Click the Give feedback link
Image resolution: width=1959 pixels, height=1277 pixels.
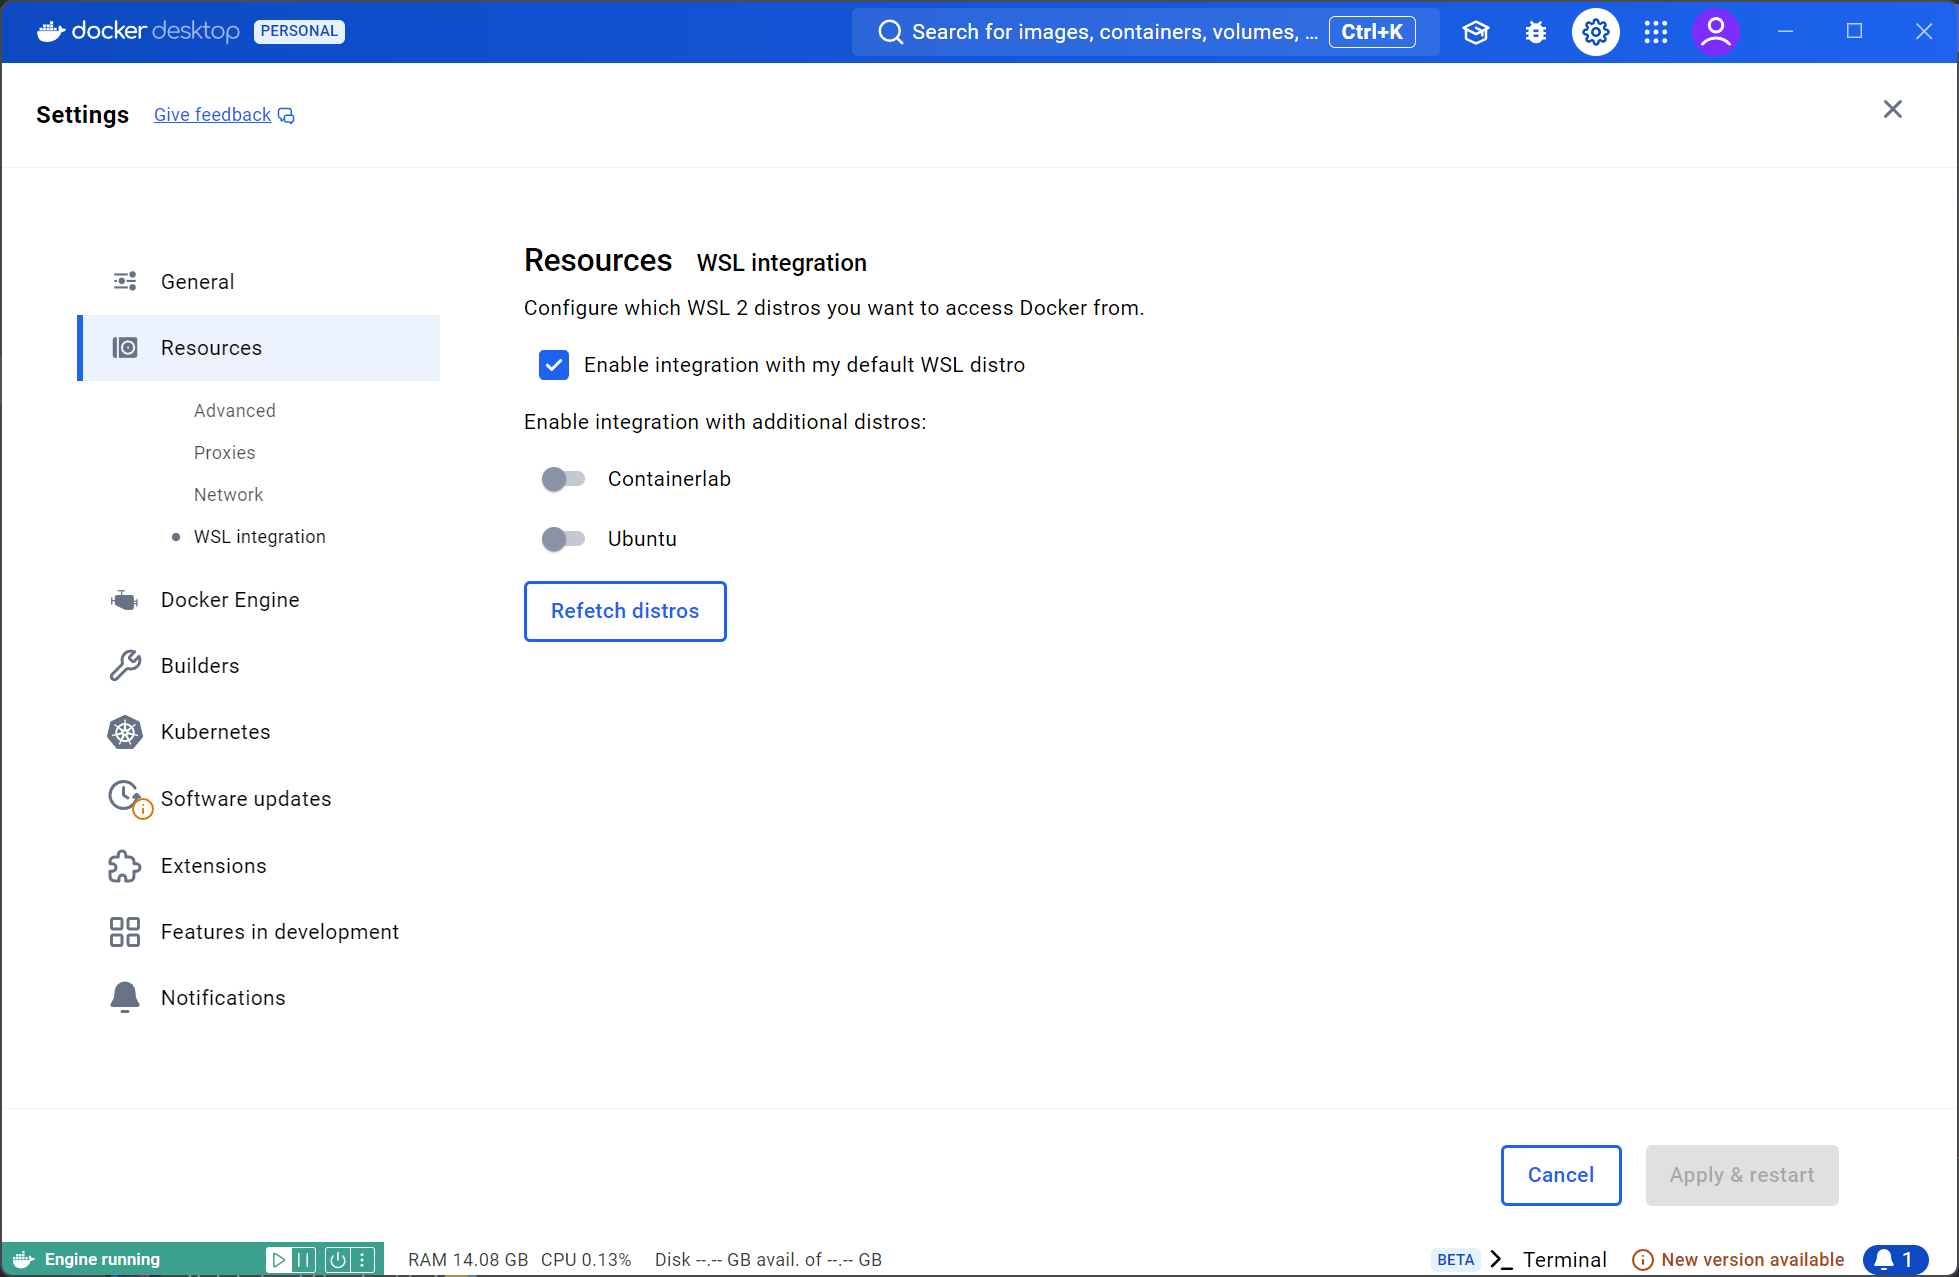click(213, 115)
